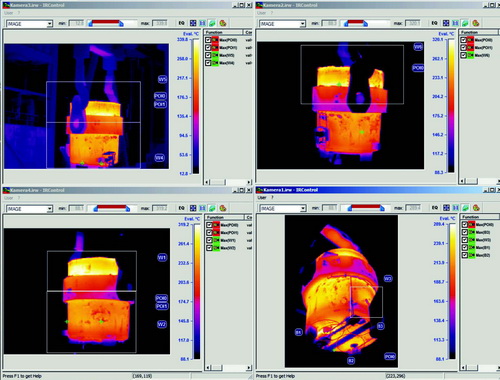Click the red temperature range slider in Kamera2
Image resolution: width=500 pixels, height=380 pixels.
pyautogui.click(x=356, y=22)
